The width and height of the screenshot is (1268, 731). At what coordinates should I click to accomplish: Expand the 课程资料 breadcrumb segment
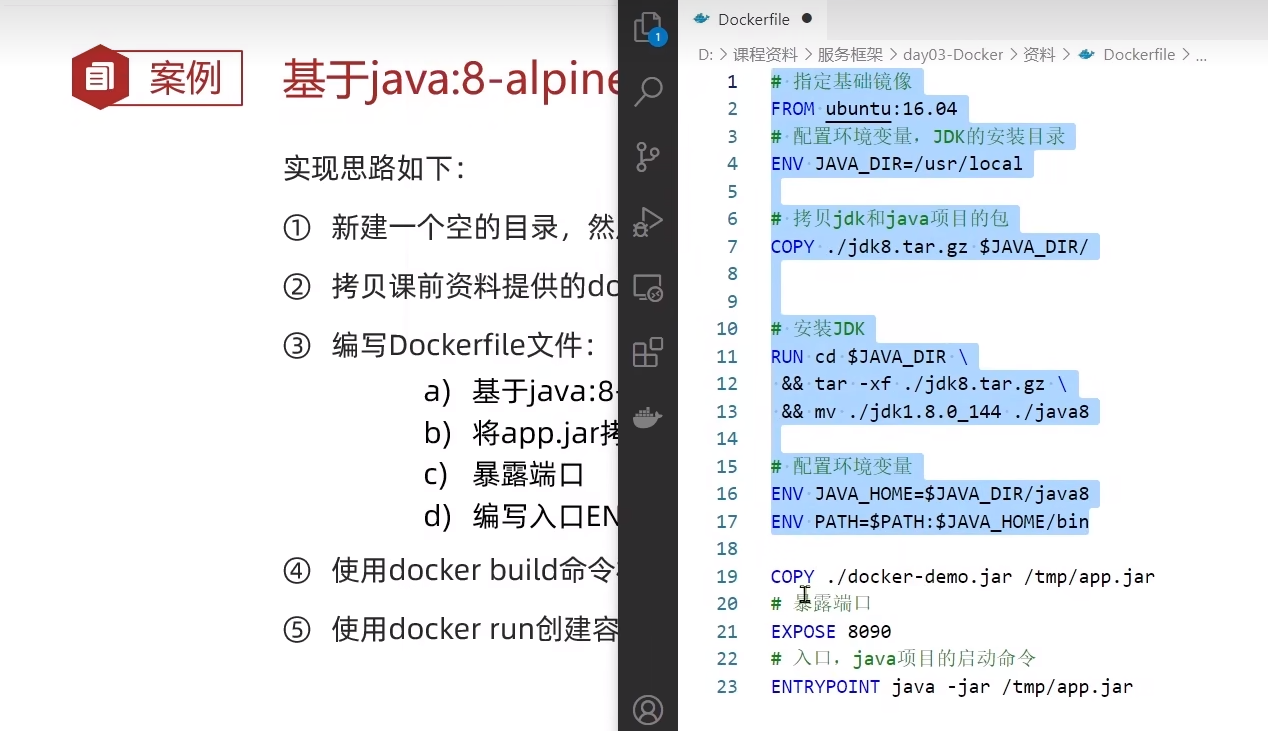(x=765, y=55)
